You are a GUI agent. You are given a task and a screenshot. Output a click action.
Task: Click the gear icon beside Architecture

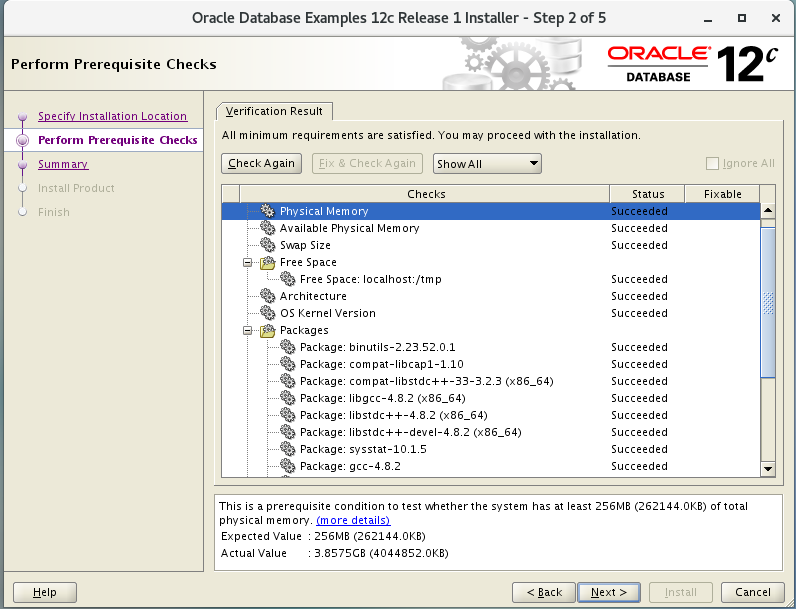point(268,295)
